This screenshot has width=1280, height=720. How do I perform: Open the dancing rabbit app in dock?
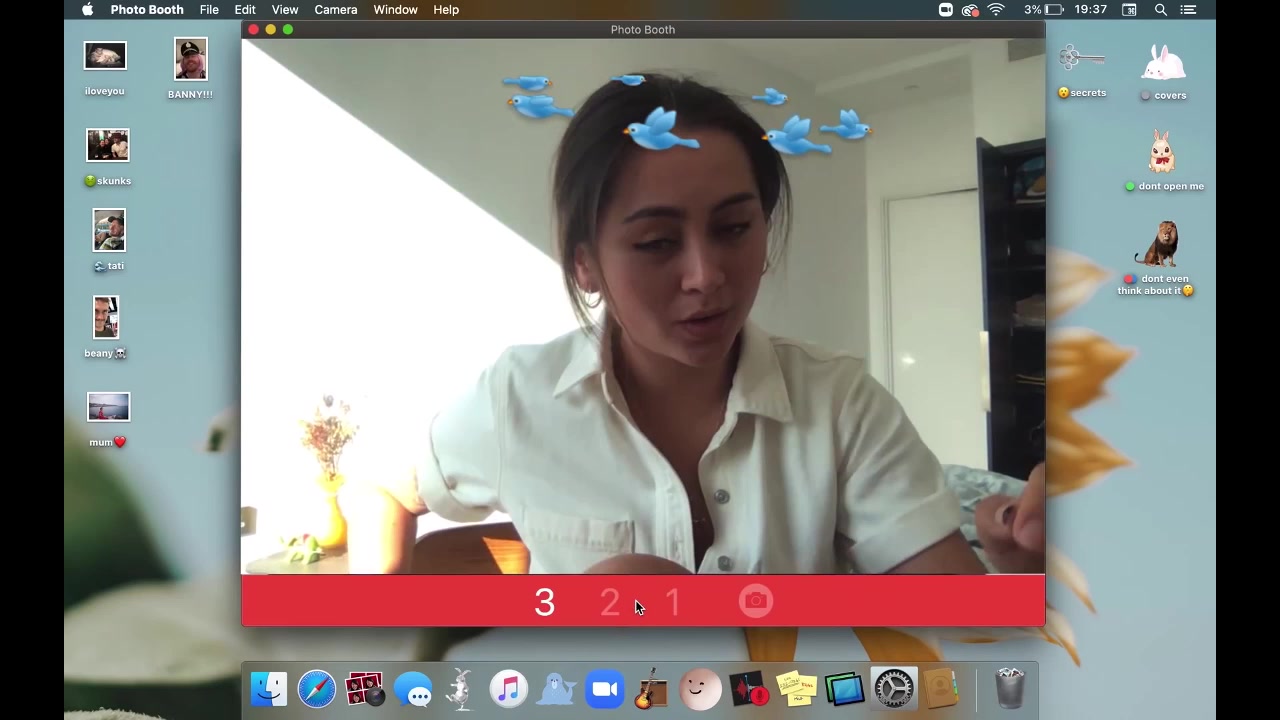(461, 689)
